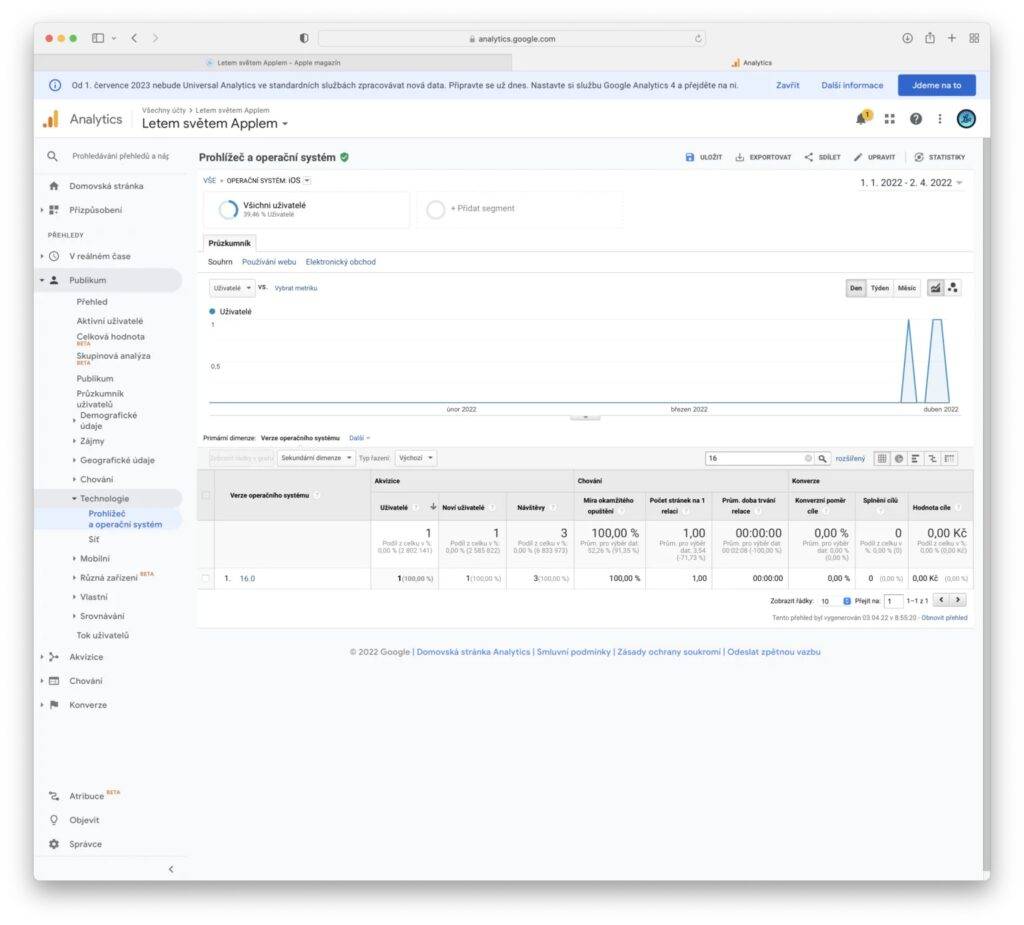Tick the select-all checkbox in table header

click(x=206, y=495)
